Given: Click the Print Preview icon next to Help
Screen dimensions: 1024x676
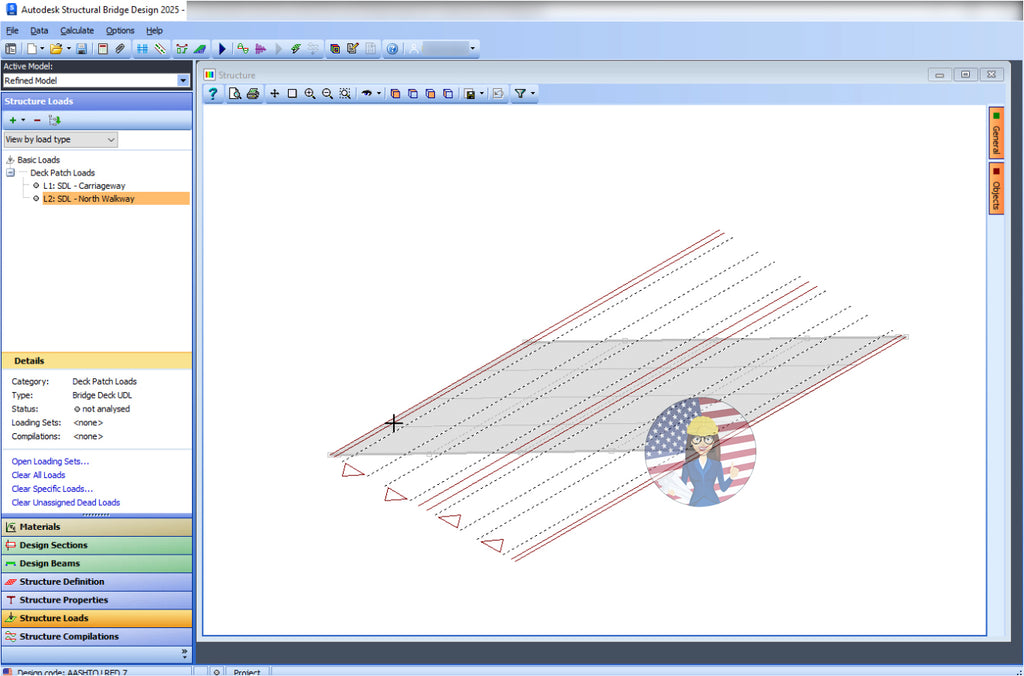Looking at the screenshot, I should [x=233, y=92].
